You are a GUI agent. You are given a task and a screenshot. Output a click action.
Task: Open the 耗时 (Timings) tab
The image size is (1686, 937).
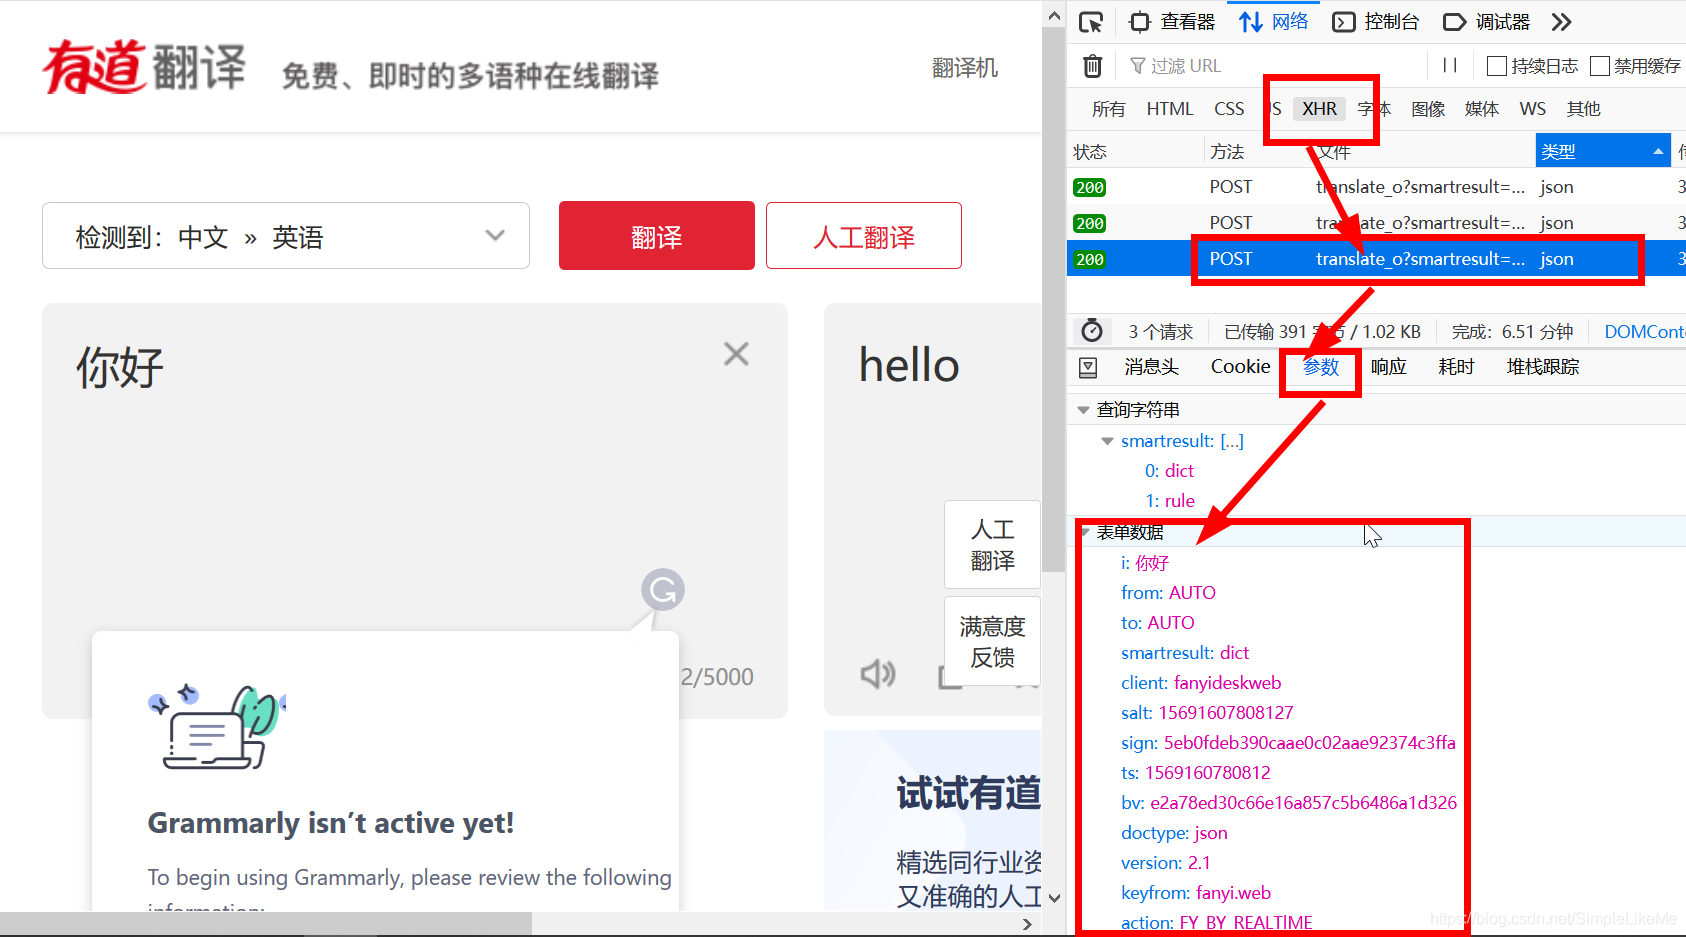point(1457,367)
